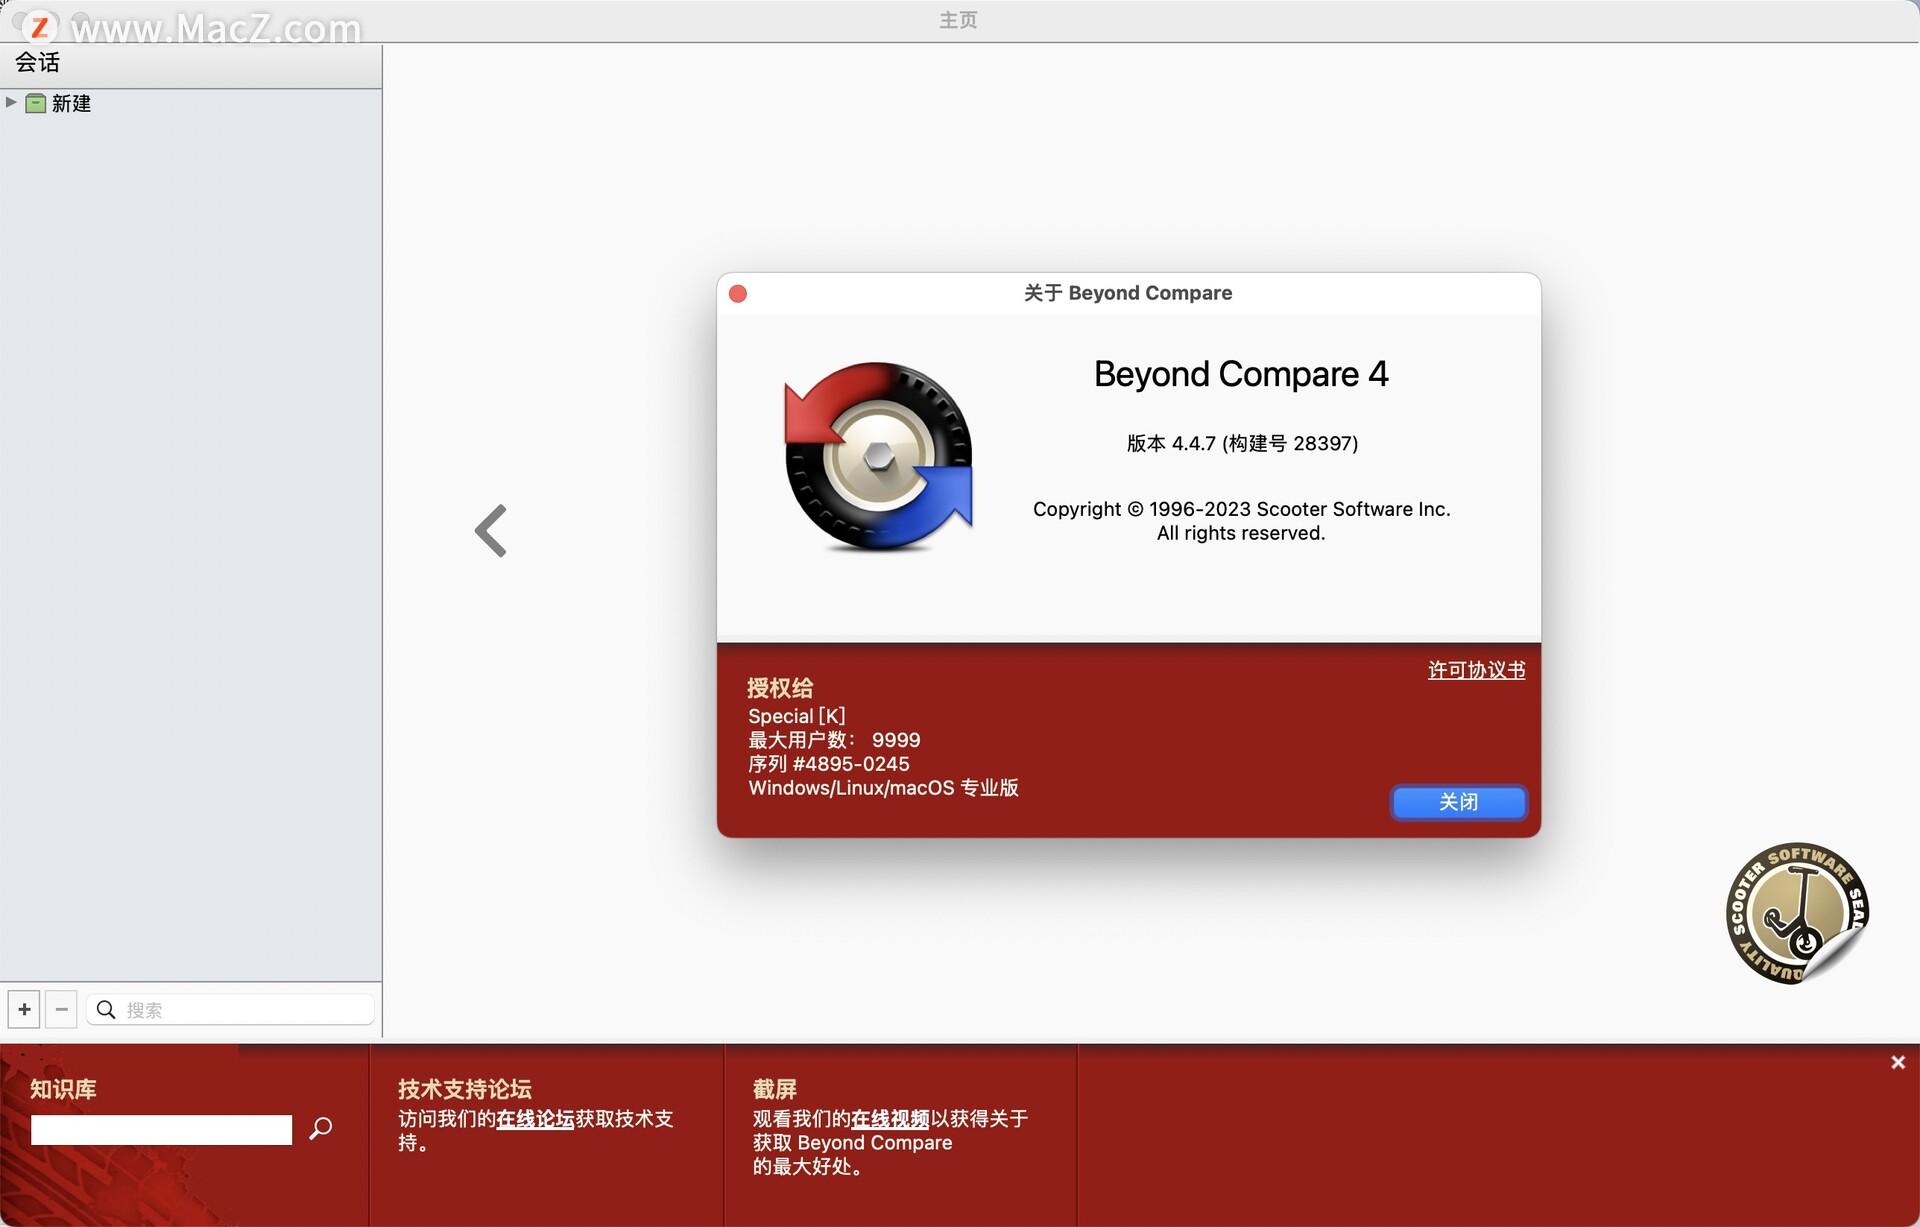The image size is (1920, 1227).
Task: Click the 知识库 search input box
Action: 160,1129
